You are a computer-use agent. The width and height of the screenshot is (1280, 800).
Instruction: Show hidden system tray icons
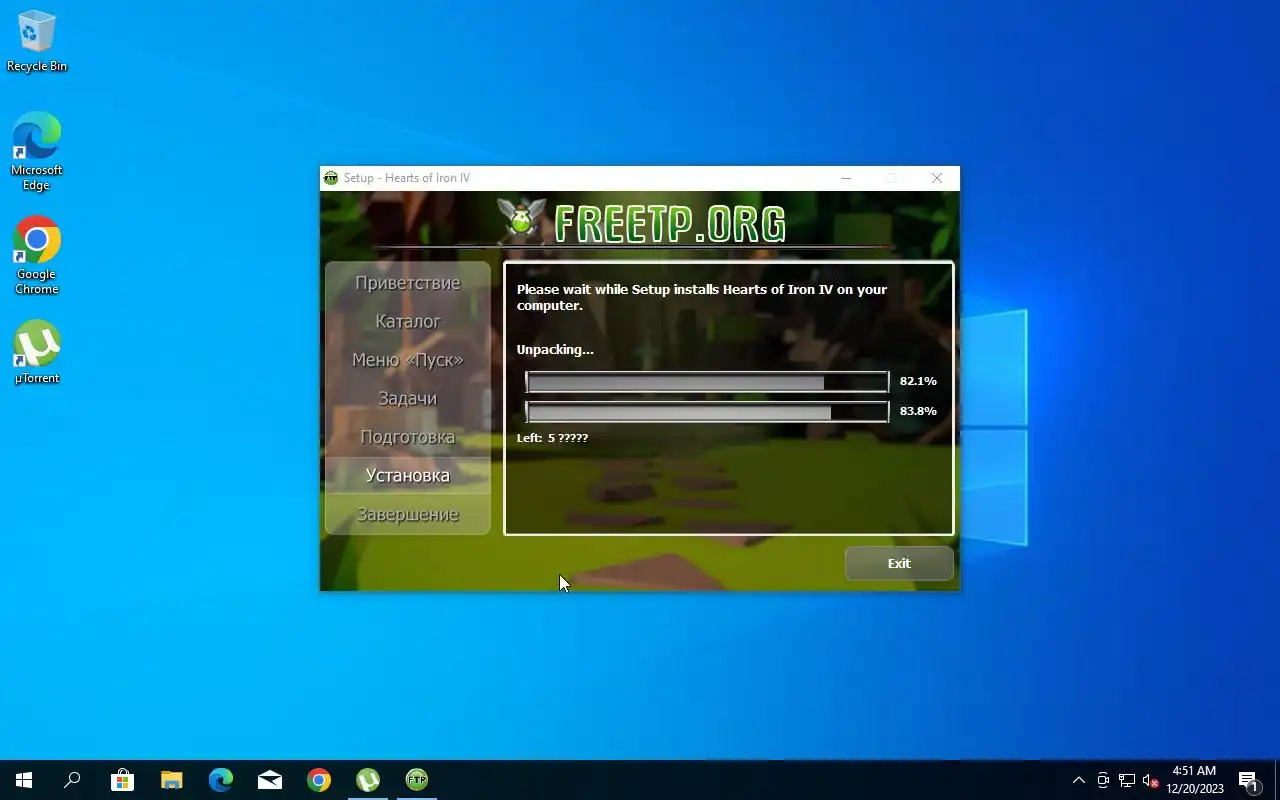(1079, 780)
